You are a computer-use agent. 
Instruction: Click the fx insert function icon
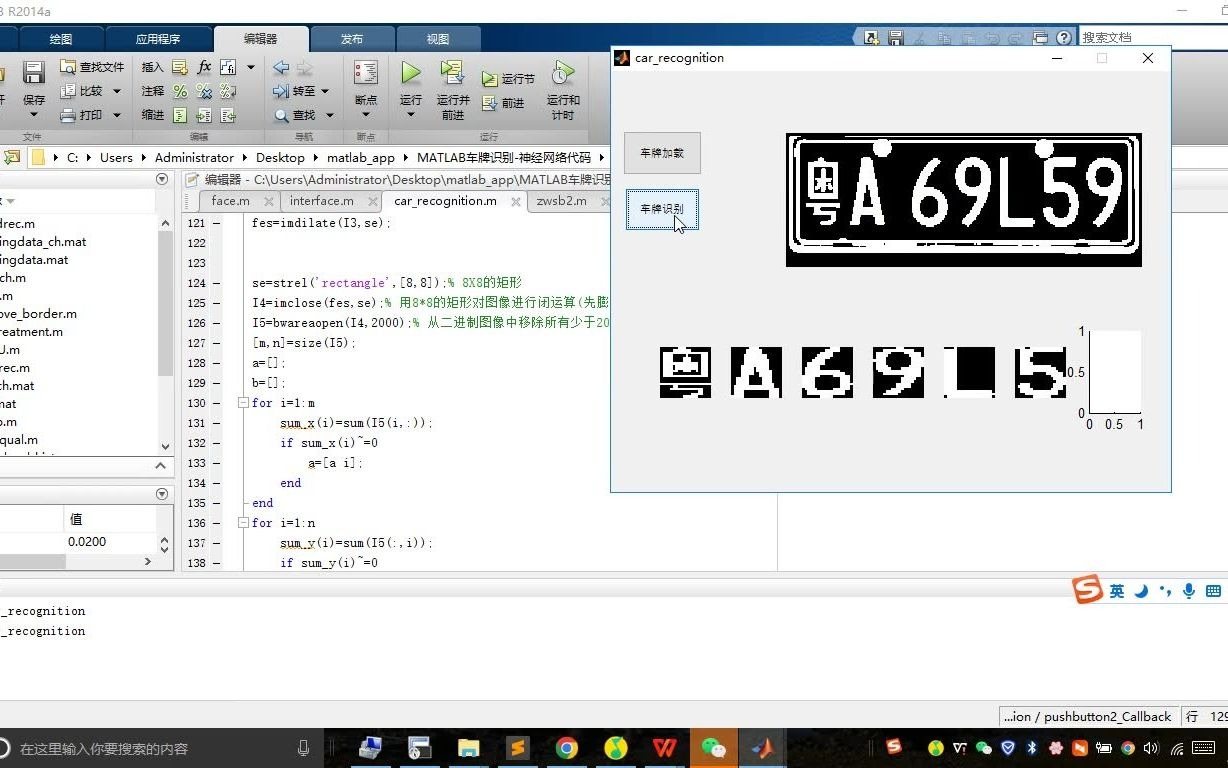206,67
